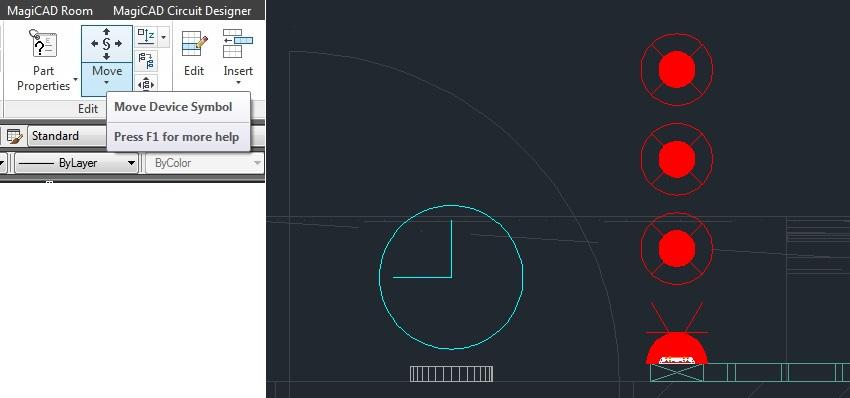Click the device spacing arrows icon
Image resolution: width=850 pixels, height=398 pixels.
tap(146, 84)
